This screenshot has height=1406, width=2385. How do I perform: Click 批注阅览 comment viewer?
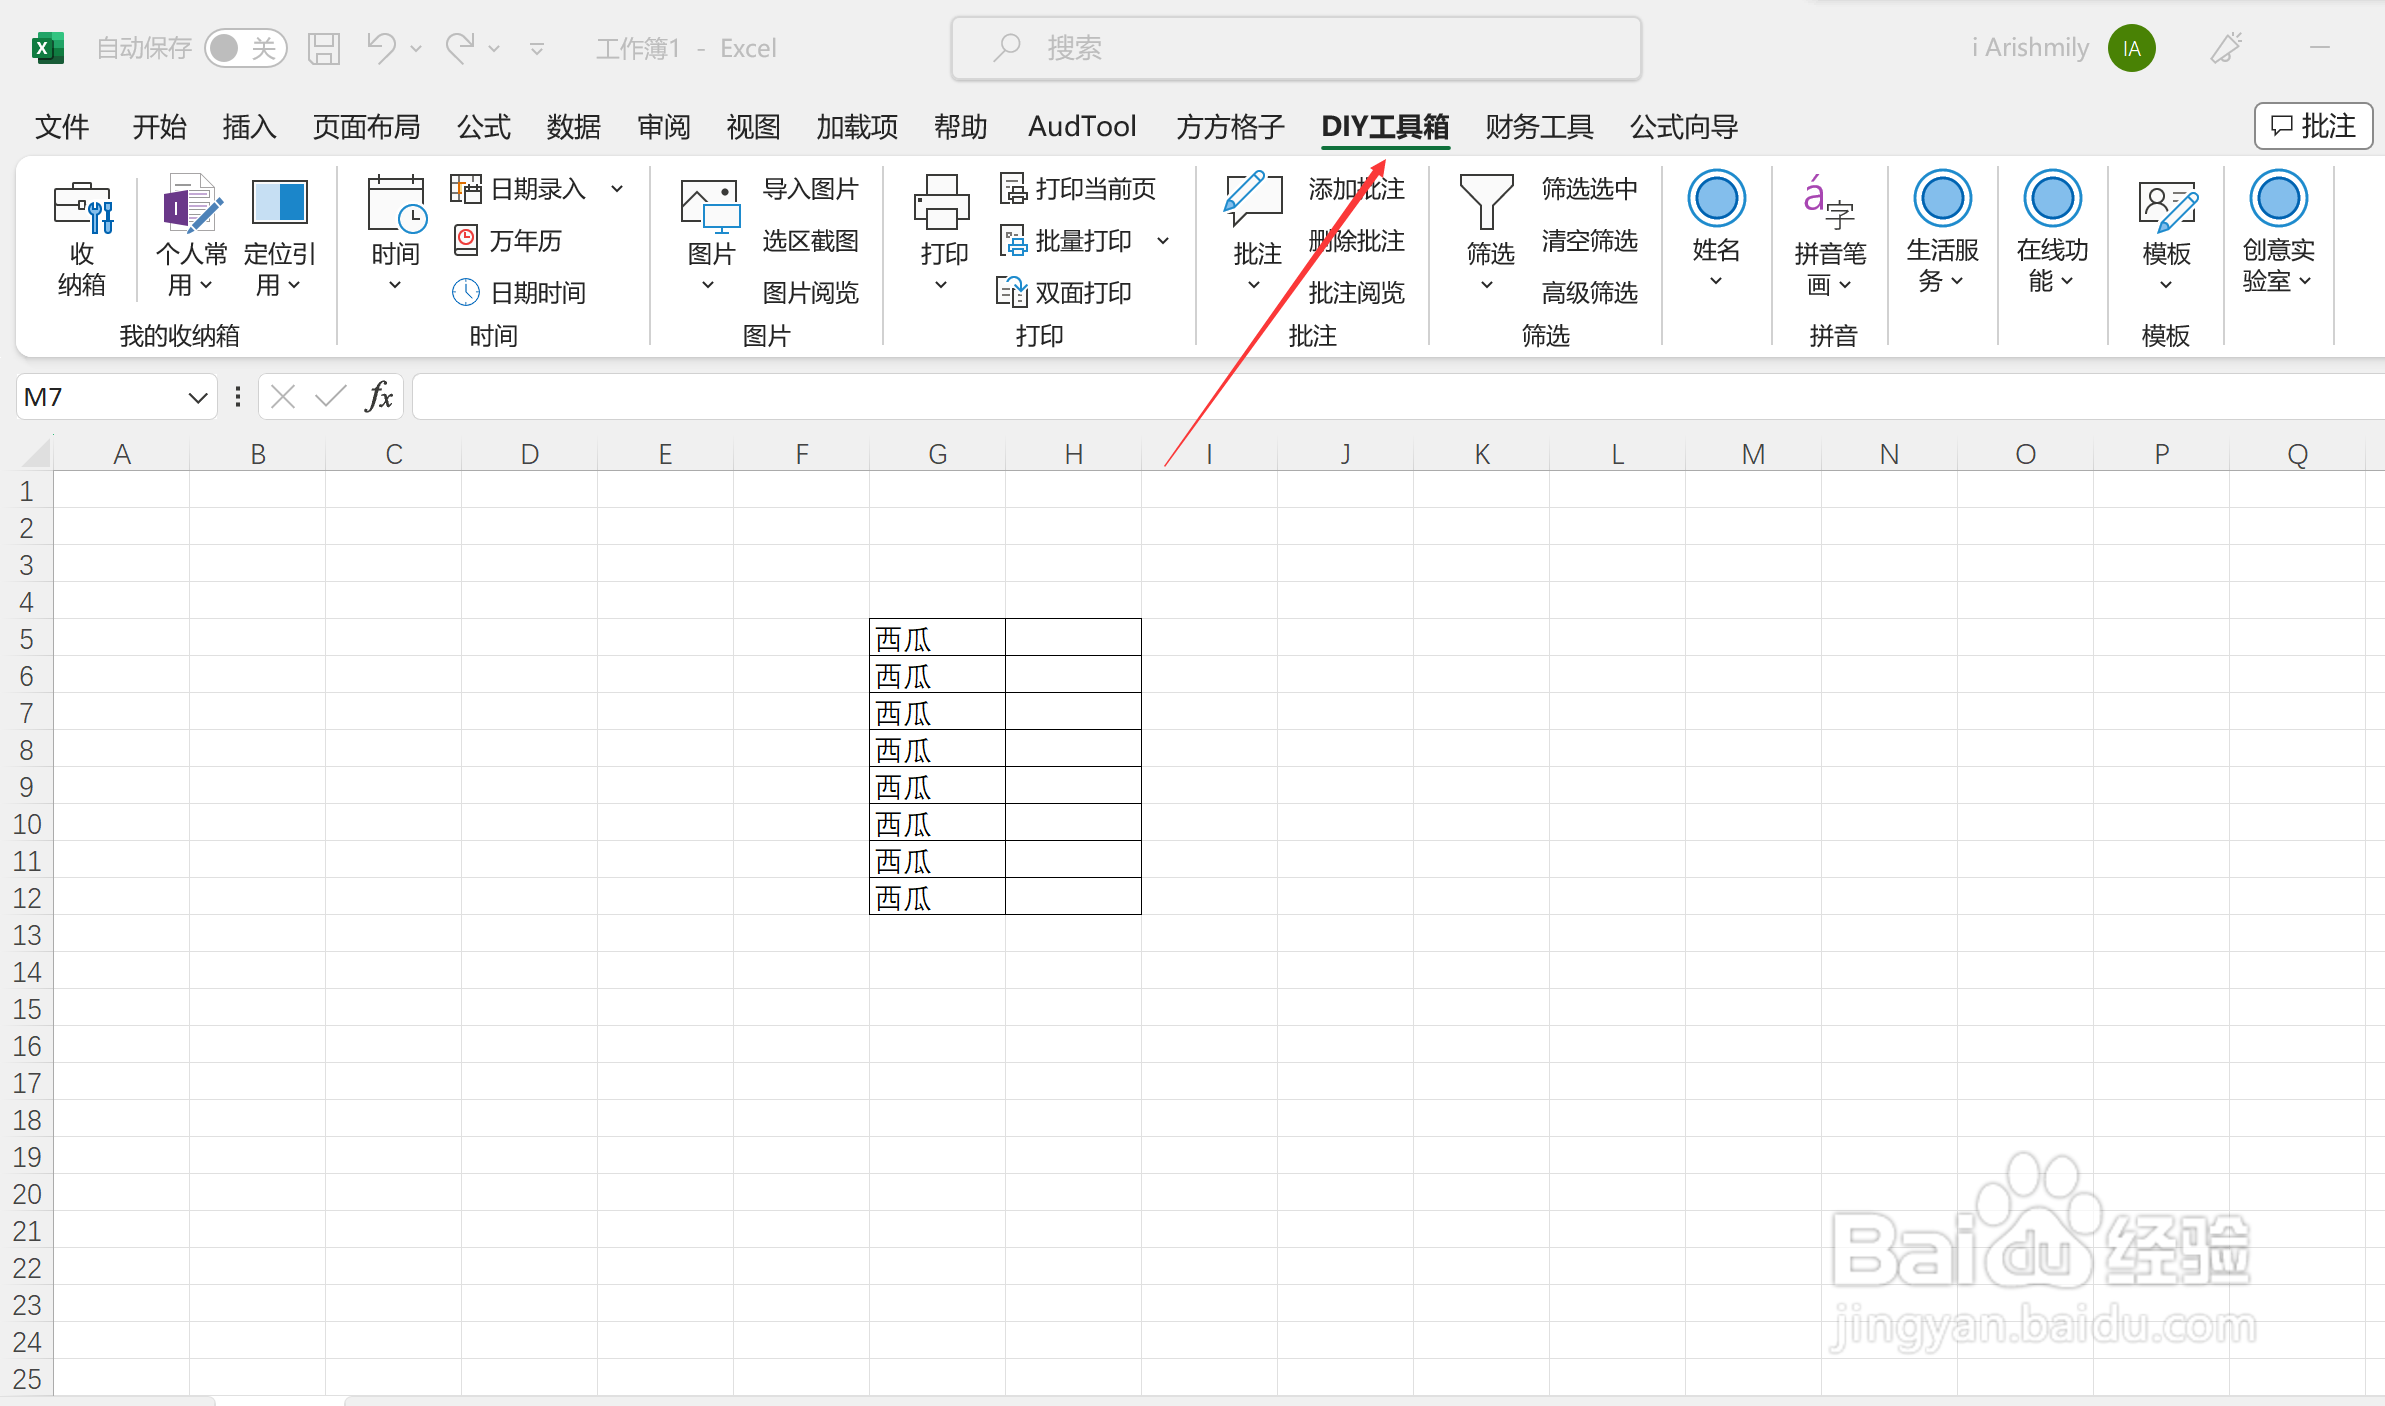click(x=1357, y=292)
